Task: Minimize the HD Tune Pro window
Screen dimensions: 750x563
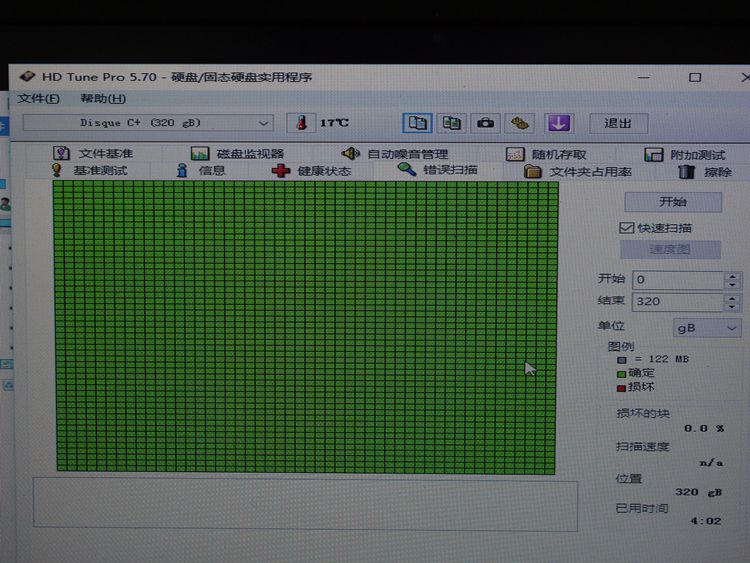Action: coord(644,77)
